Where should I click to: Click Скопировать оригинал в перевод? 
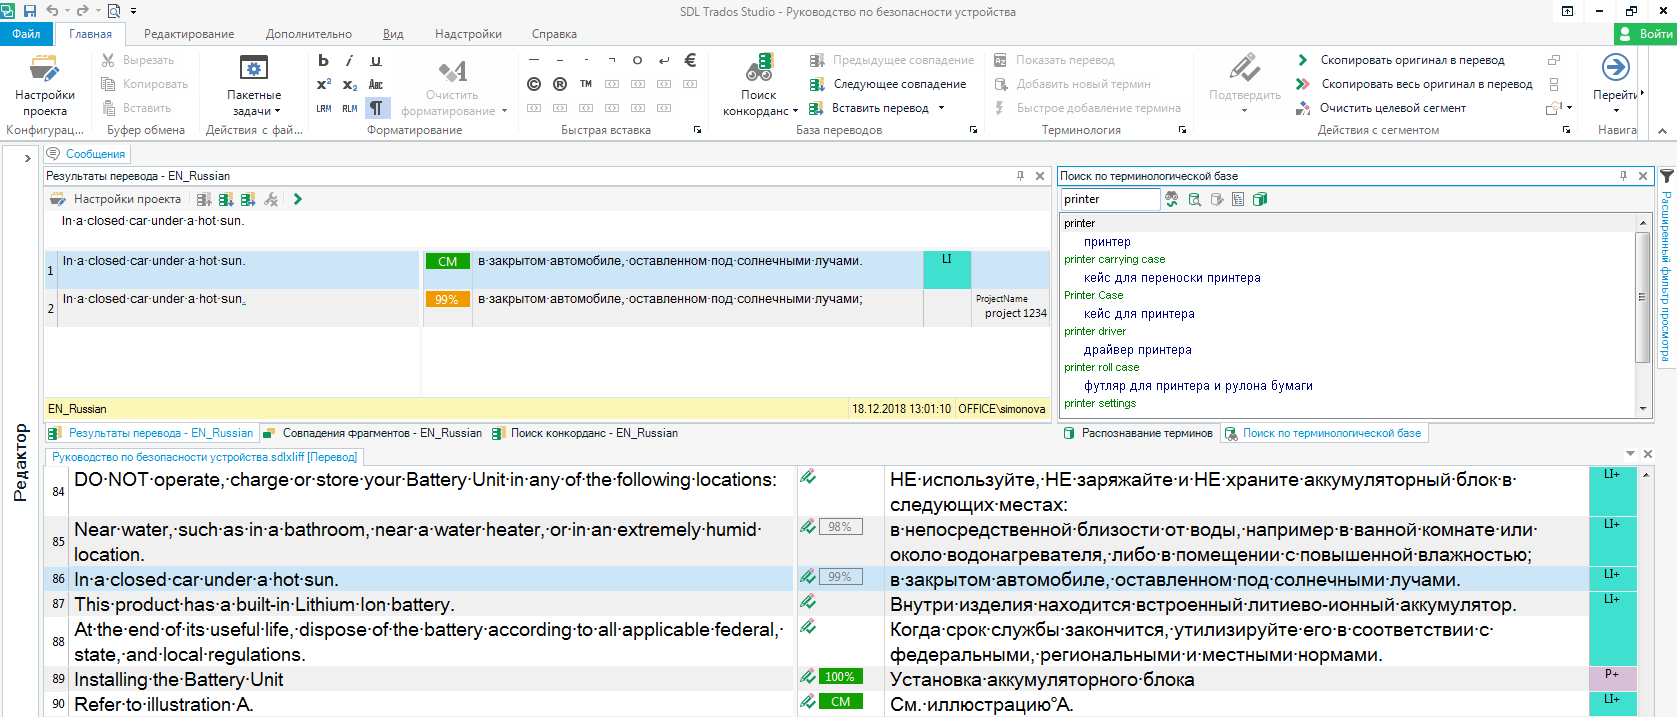[1400, 60]
